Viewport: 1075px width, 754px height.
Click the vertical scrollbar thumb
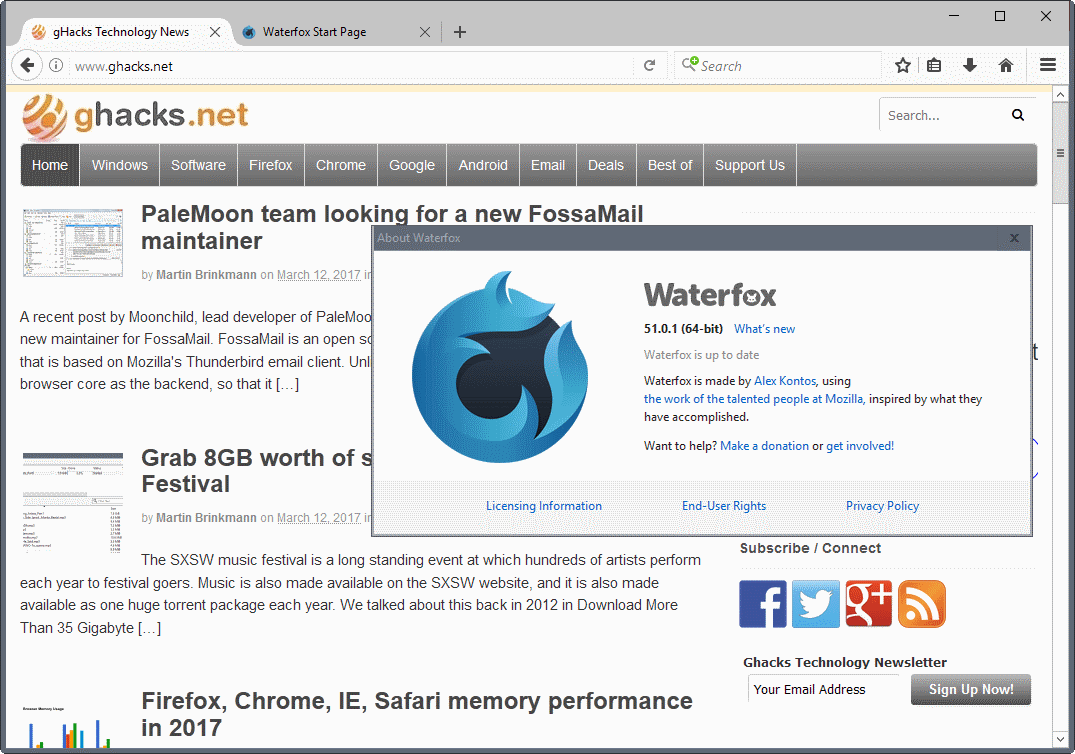pyautogui.click(x=1060, y=154)
